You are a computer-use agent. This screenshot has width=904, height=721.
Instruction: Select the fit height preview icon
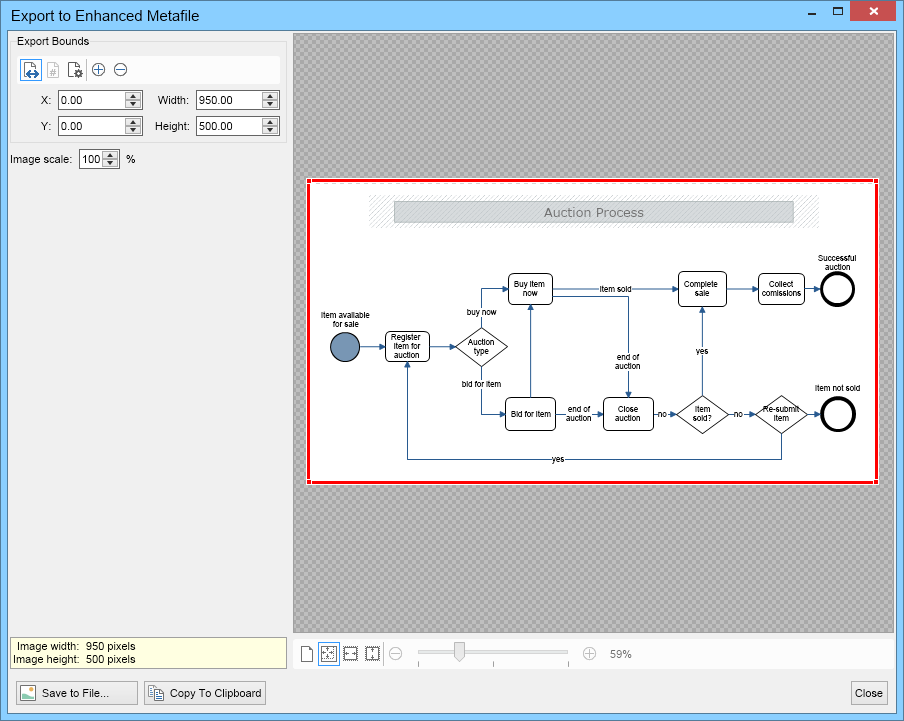pyautogui.click(x=372, y=654)
